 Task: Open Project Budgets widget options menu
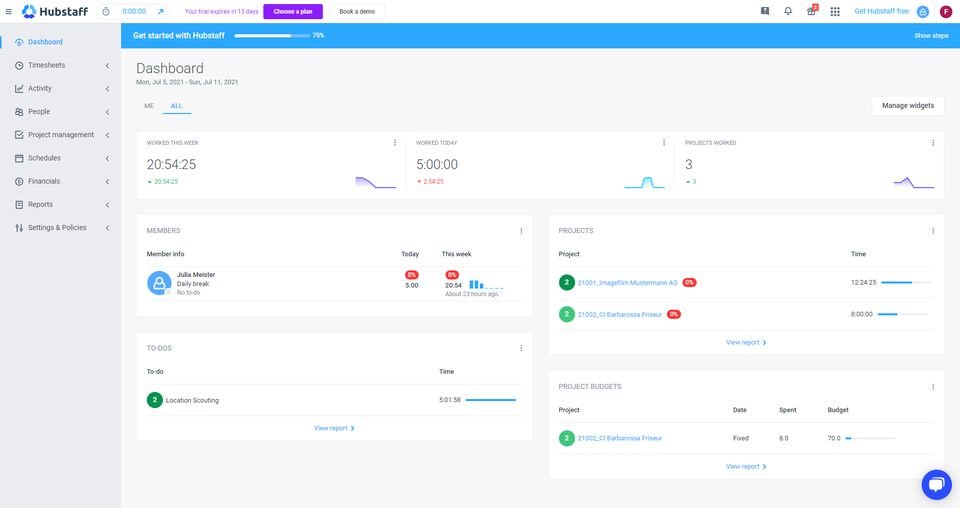tap(933, 387)
